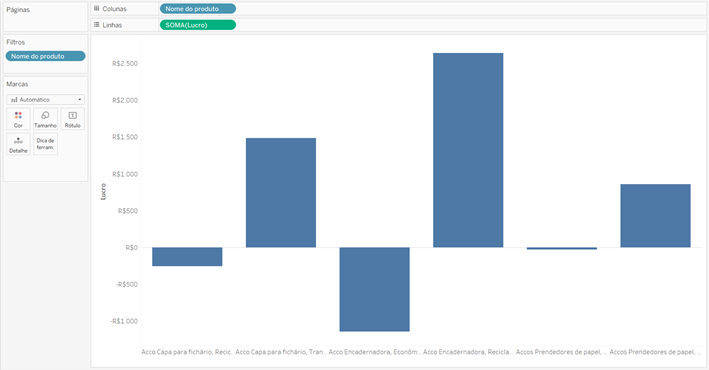Select the -R$1.000 axis label
The width and height of the screenshot is (709, 370).
click(124, 321)
